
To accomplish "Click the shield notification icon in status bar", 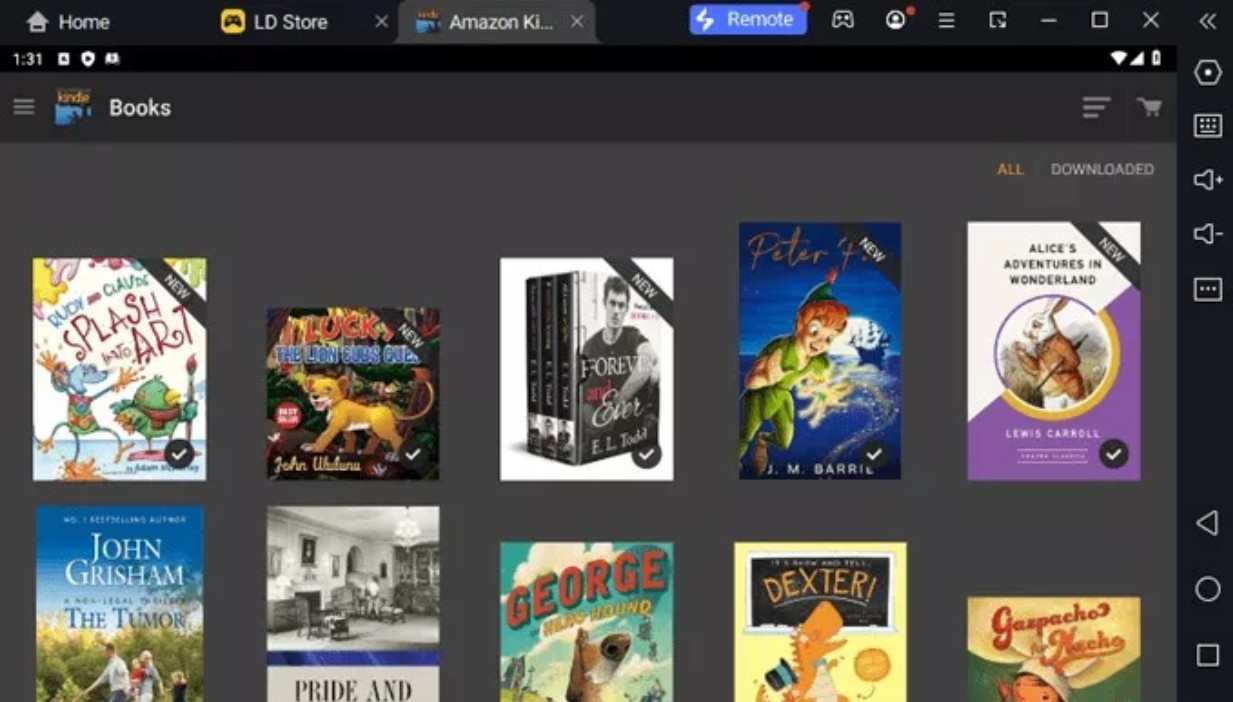I will point(88,59).
